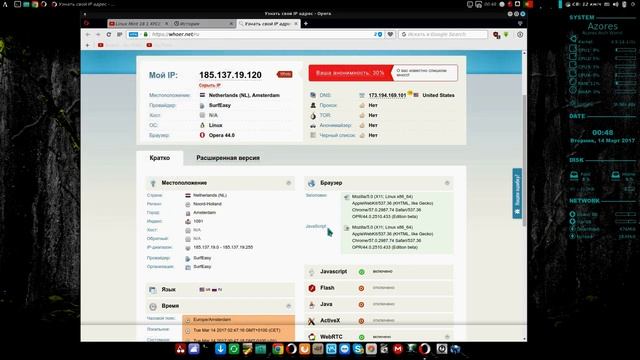The height and width of the screenshot is (360, 640).
Task: Click the WebRTC green status indicator
Action: point(362,337)
